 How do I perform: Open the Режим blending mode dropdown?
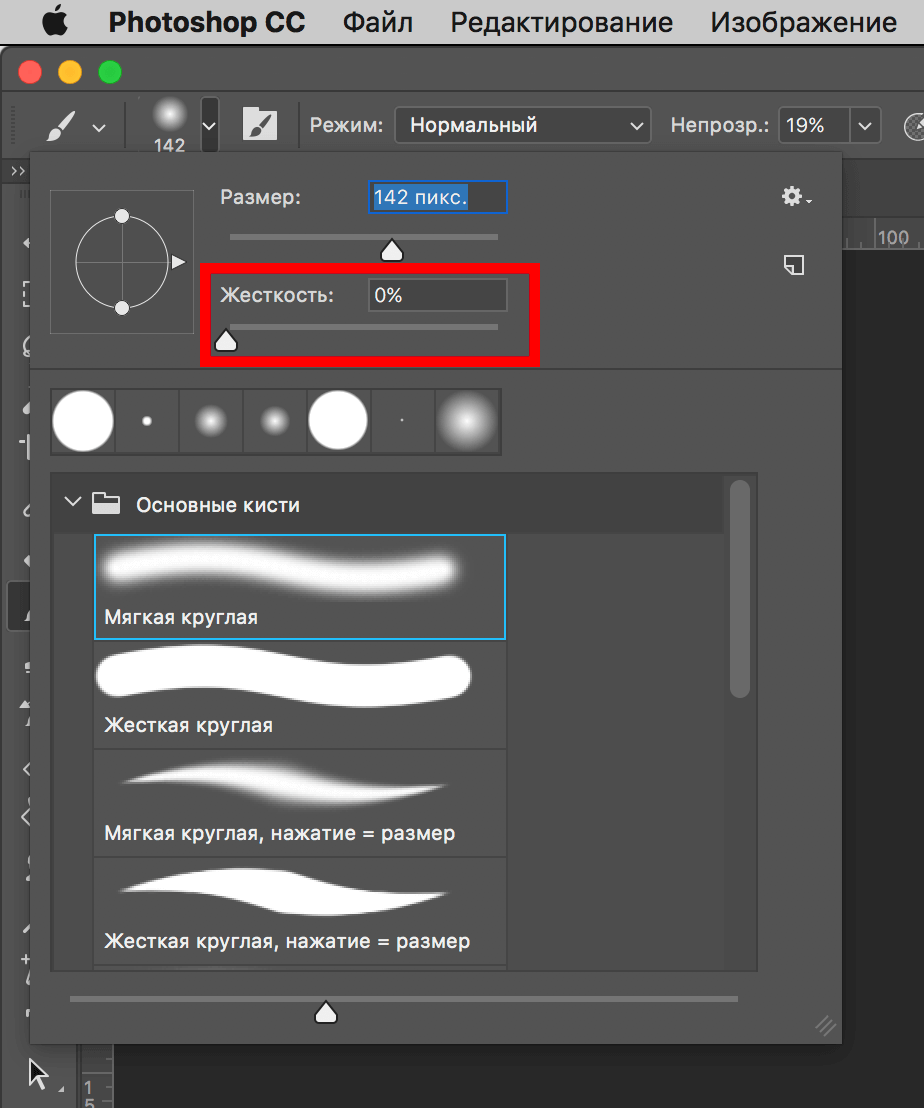(523, 126)
